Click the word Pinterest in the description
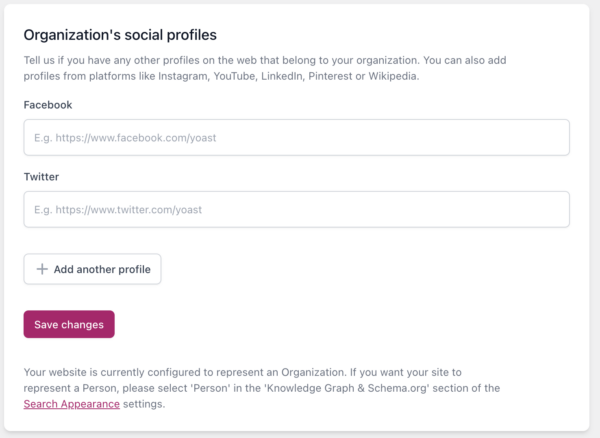This screenshot has width=600, height=438. (330, 76)
